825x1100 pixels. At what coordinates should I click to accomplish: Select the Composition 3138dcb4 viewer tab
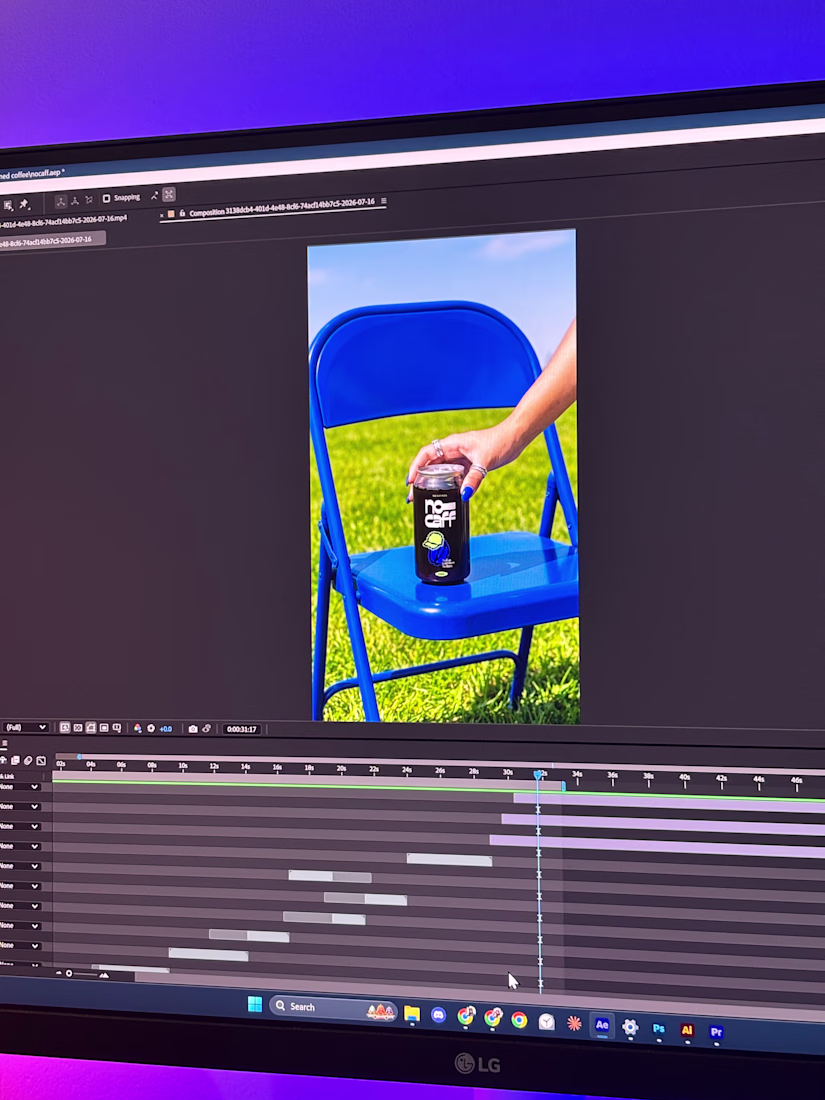pos(281,208)
